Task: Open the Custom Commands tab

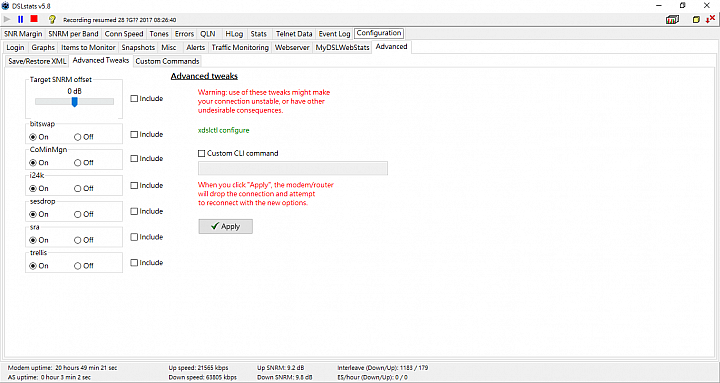Action: [x=167, y=61]
